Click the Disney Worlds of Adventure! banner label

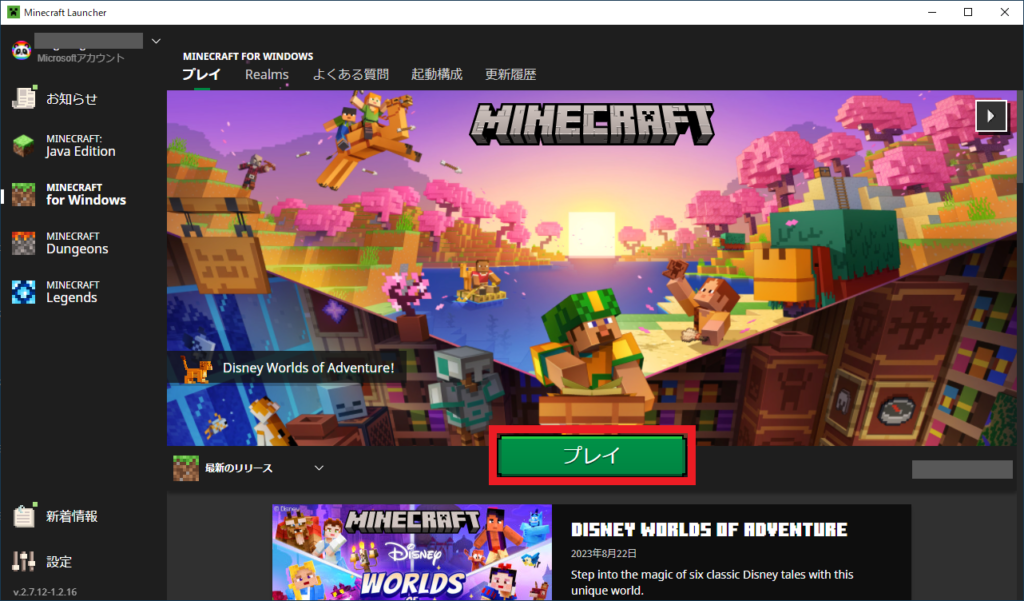(x=308, y=368)
